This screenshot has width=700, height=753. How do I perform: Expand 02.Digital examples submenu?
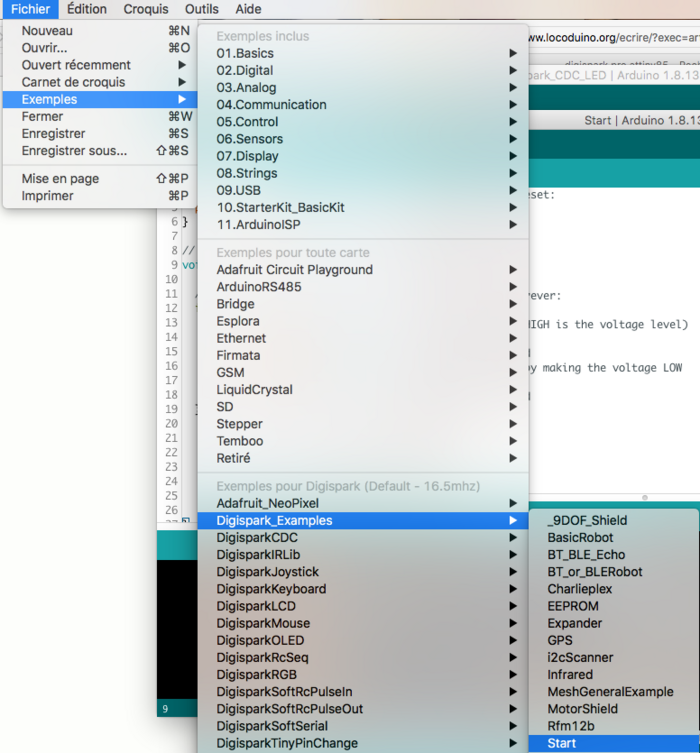363,71
